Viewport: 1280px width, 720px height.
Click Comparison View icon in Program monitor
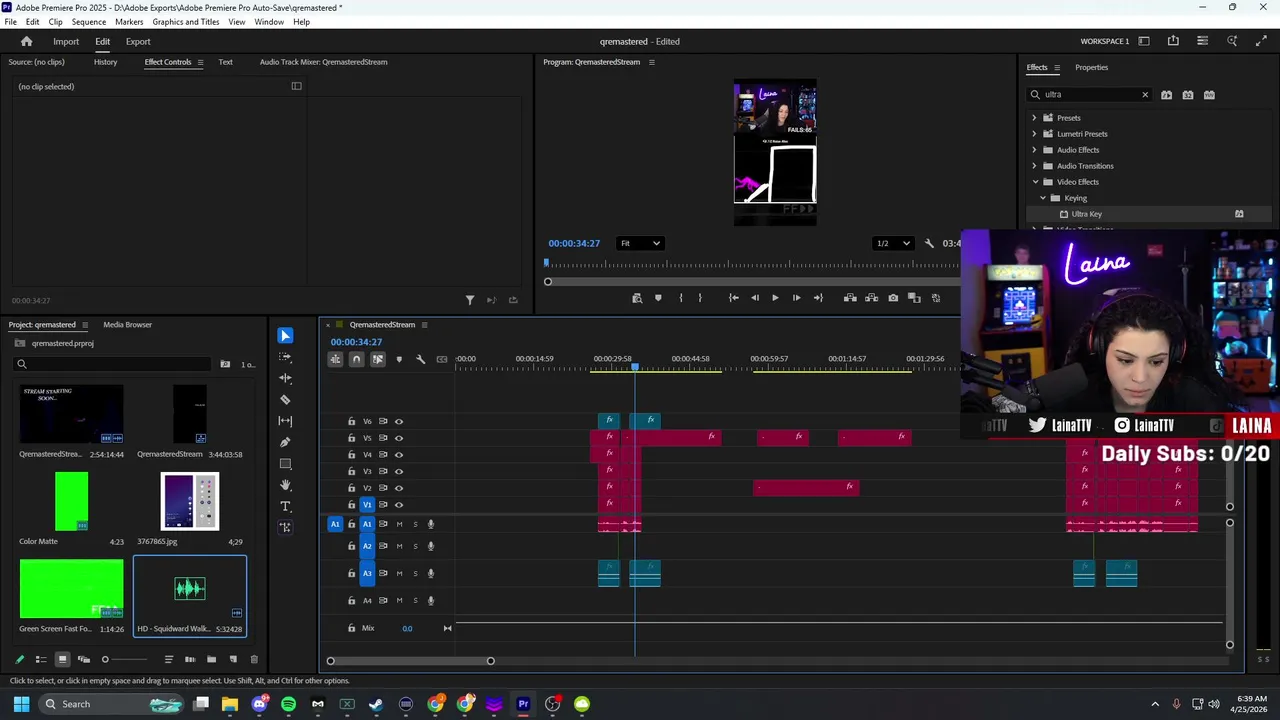click(x=915, y=298)
